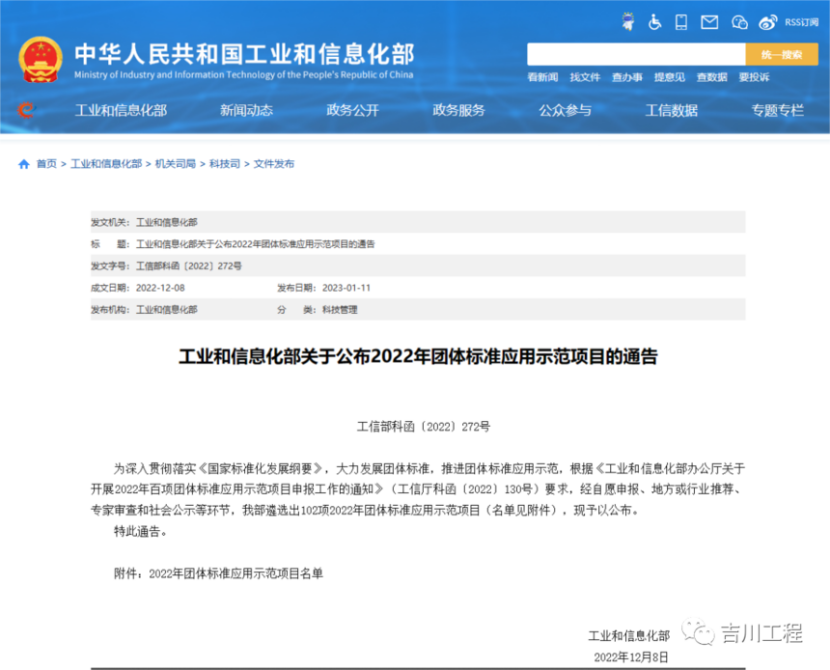Click the bold article headline about 2022年团体标准应用示范项目
The image size is (830, 670).
[x=418, y=357]
